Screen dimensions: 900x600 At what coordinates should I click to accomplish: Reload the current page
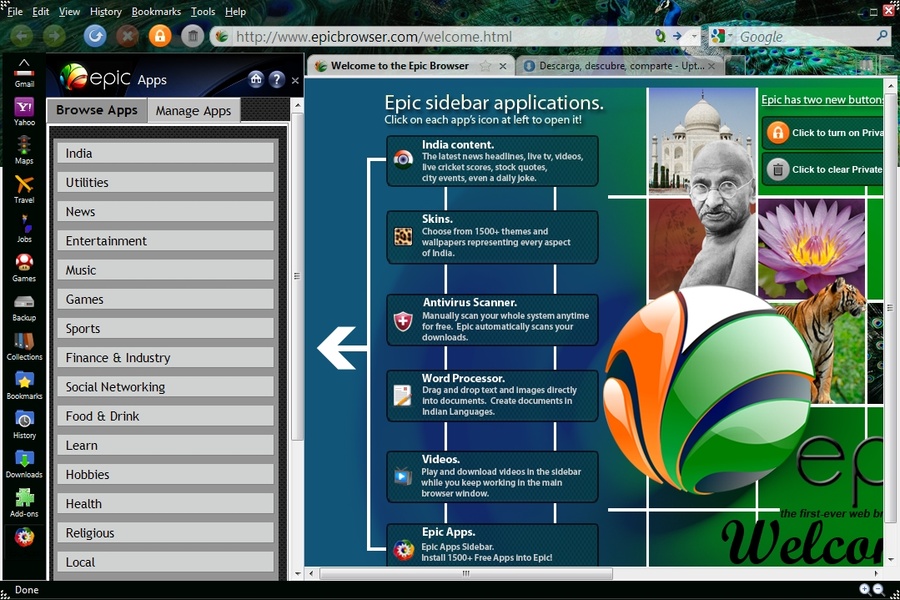pos(93,36)
